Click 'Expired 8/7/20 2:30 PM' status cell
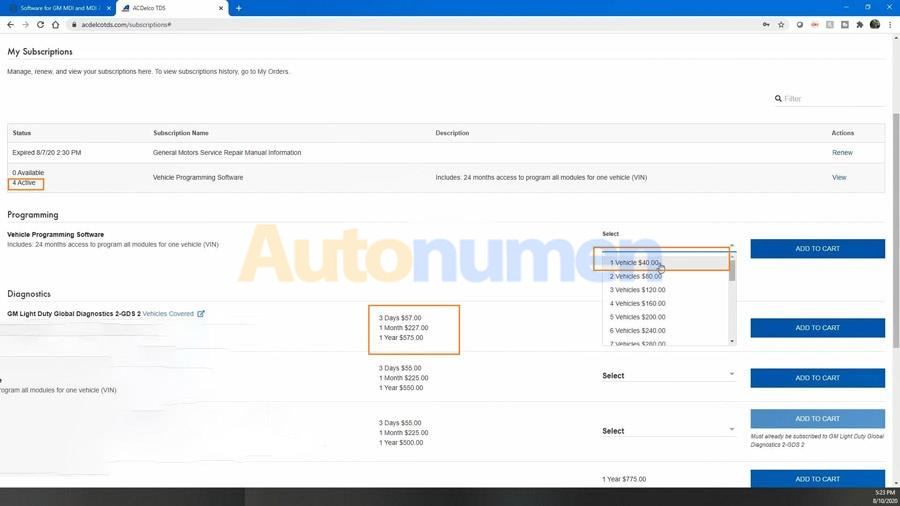900x506 pixels. coord(46,153)
